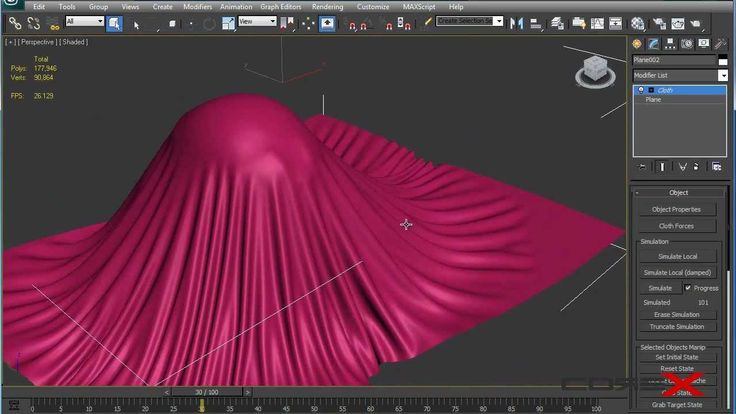Open the Curve Editor toolbar icon
The image size is (736, 414).
point(598,23)
